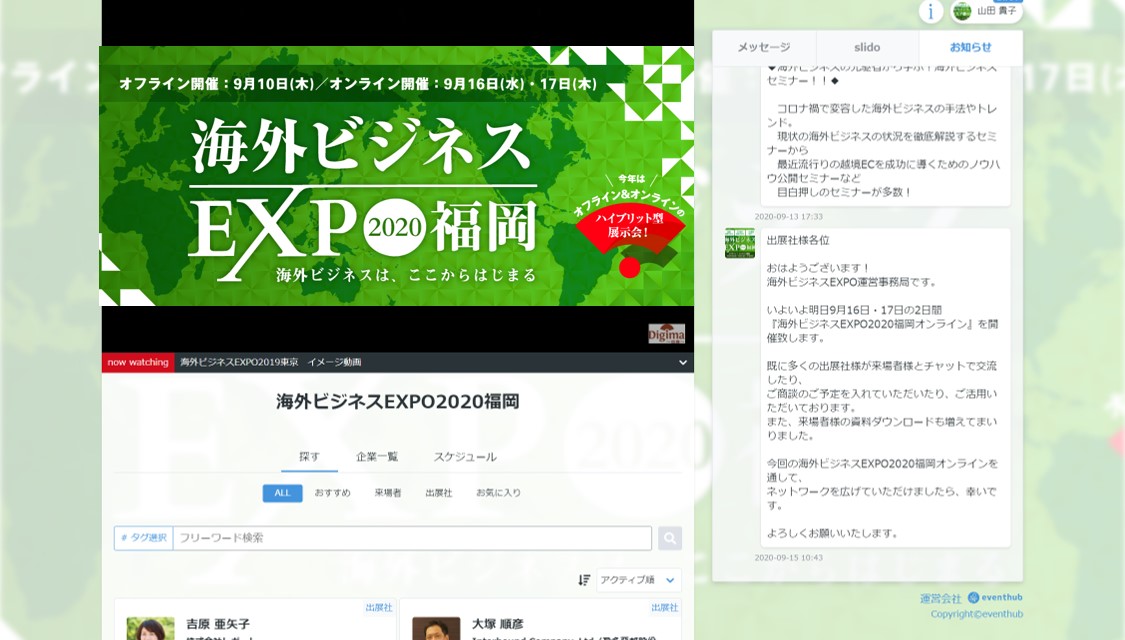Click the info icon at top right

point(931,11)
